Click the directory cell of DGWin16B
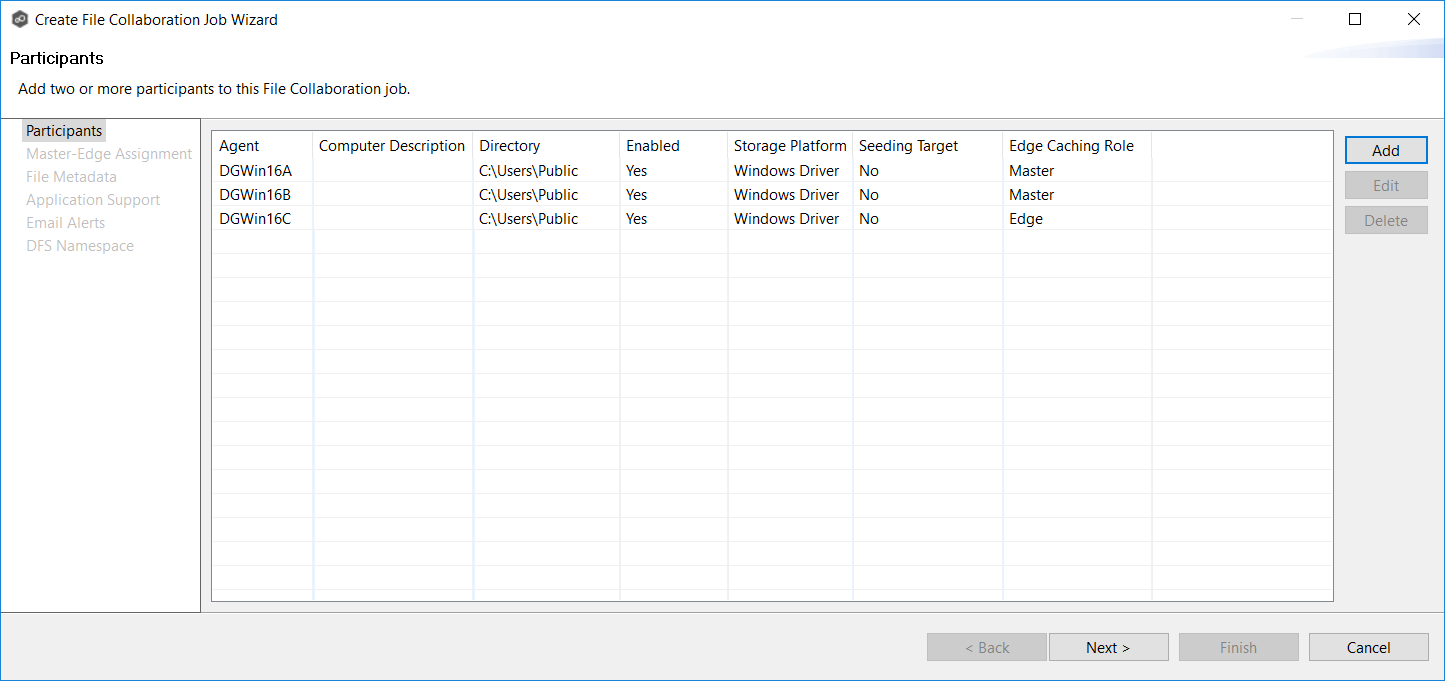This screenshot has width=1445, height=681. tap(529, 195)
